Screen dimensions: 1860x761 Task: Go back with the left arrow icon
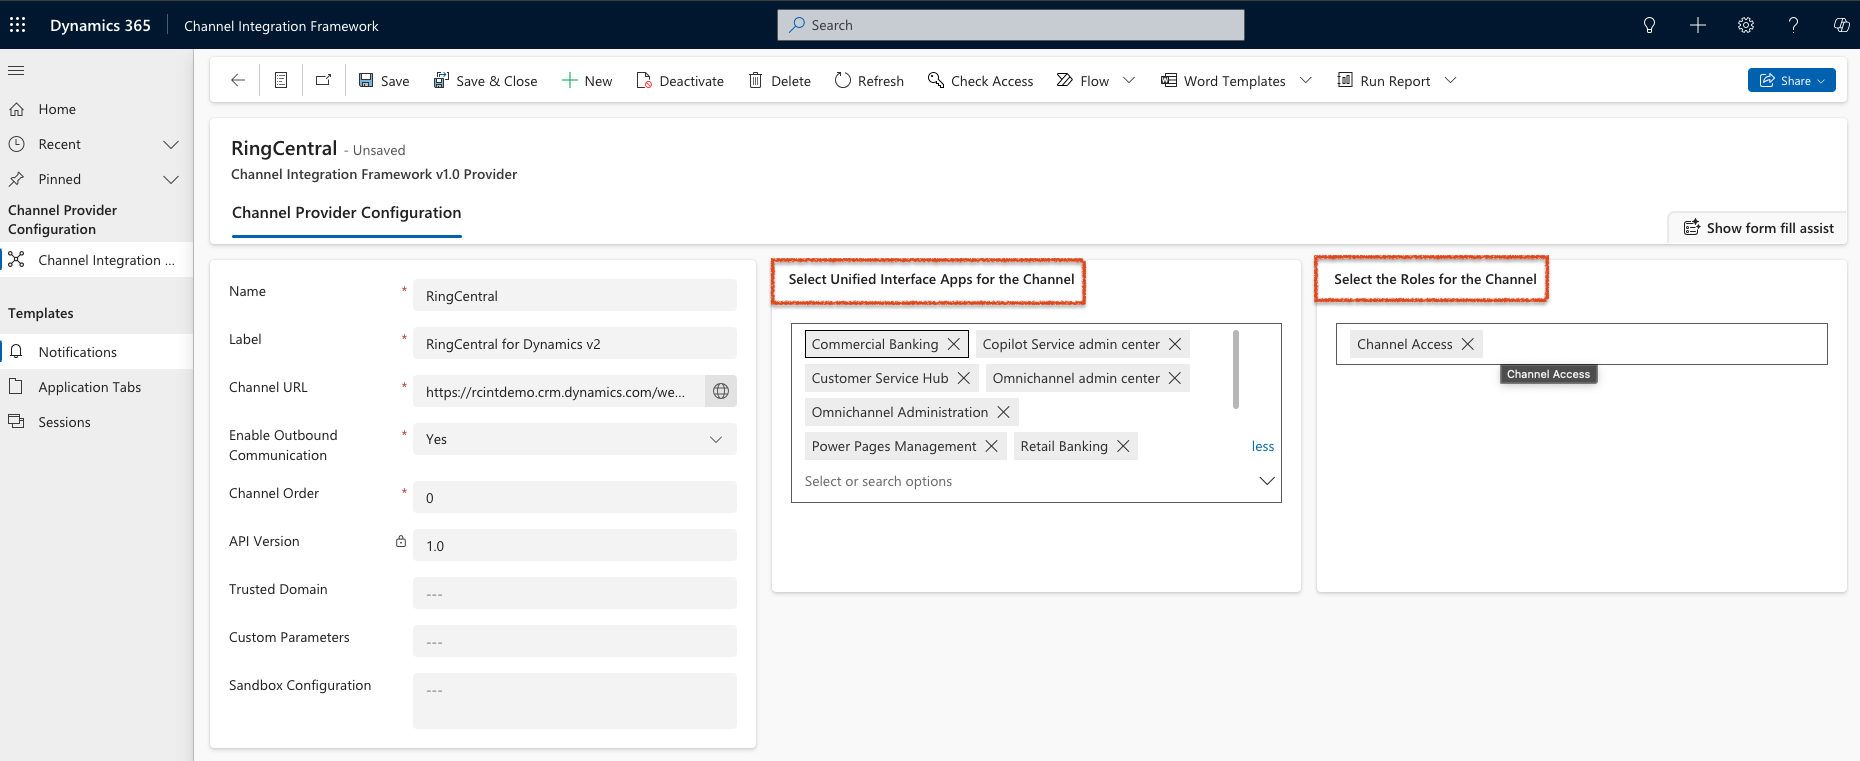pyautogui.click(x=238, y=80)
